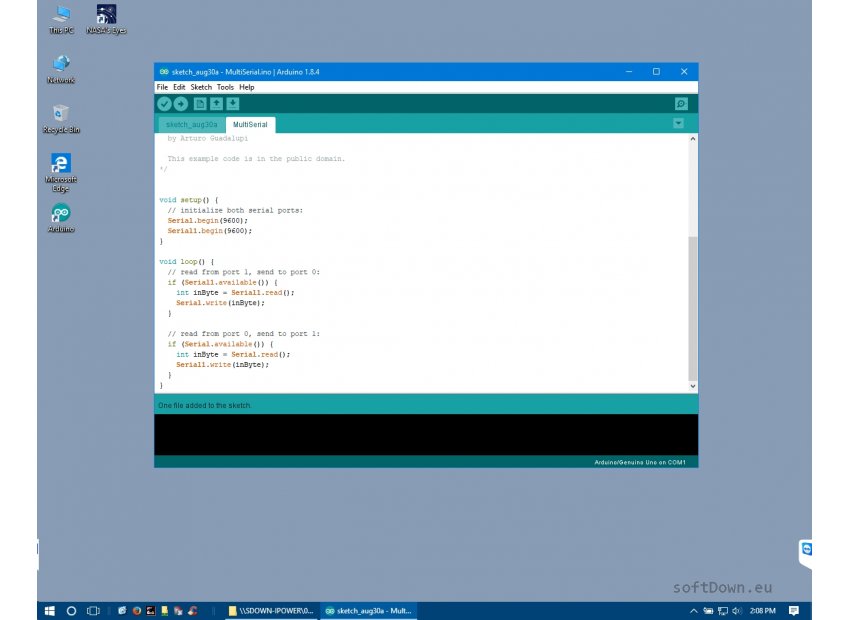This screenshot has height=620, width=850.
Task: Select the NASA's Eyes desktop icon
Action: tap(106, 20)
